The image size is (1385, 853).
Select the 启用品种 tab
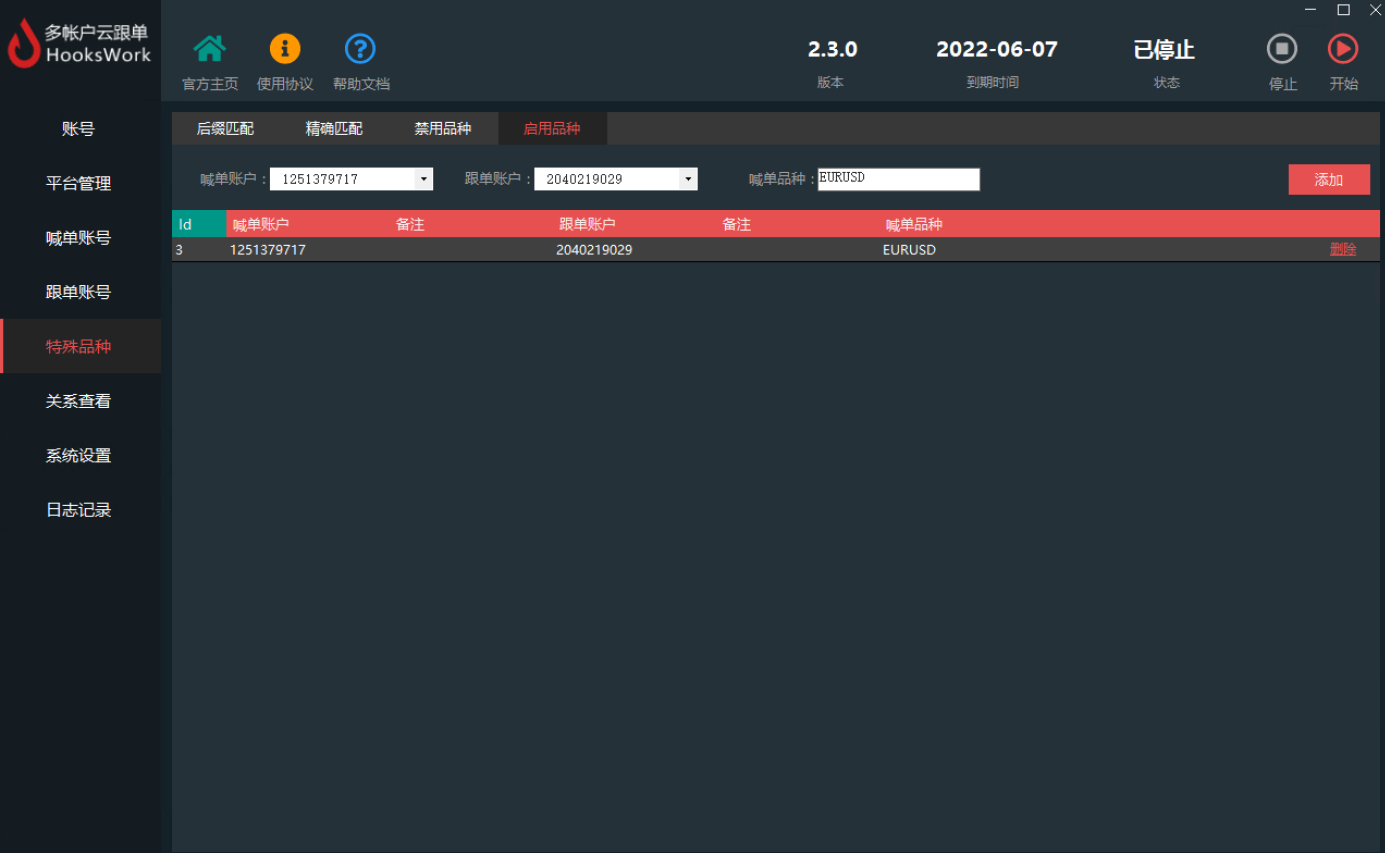coord(552,129)
